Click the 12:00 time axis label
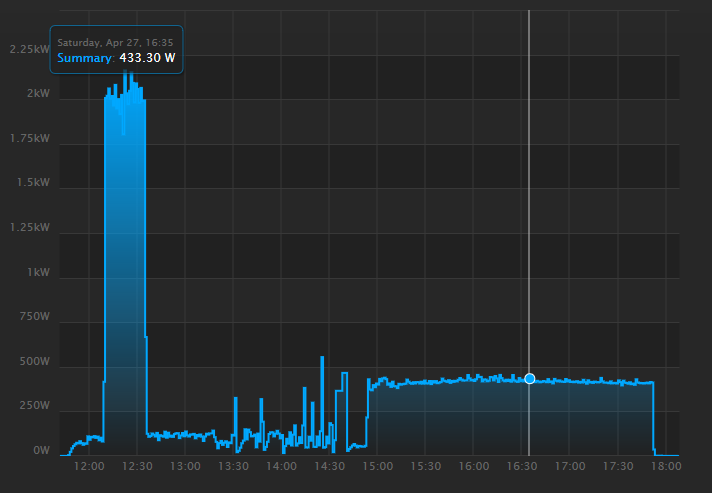The height and width of the screenshot is (493, 712). 89,467
